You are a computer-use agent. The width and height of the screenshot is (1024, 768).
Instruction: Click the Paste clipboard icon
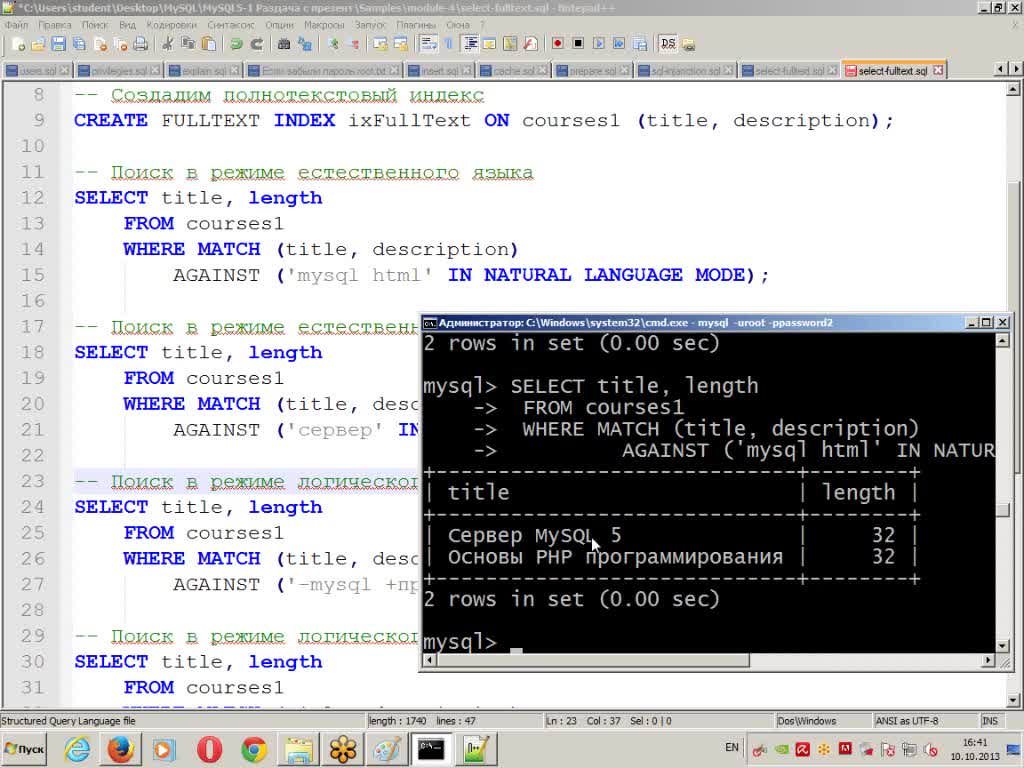pyautogui.click(x=208, y=44)
